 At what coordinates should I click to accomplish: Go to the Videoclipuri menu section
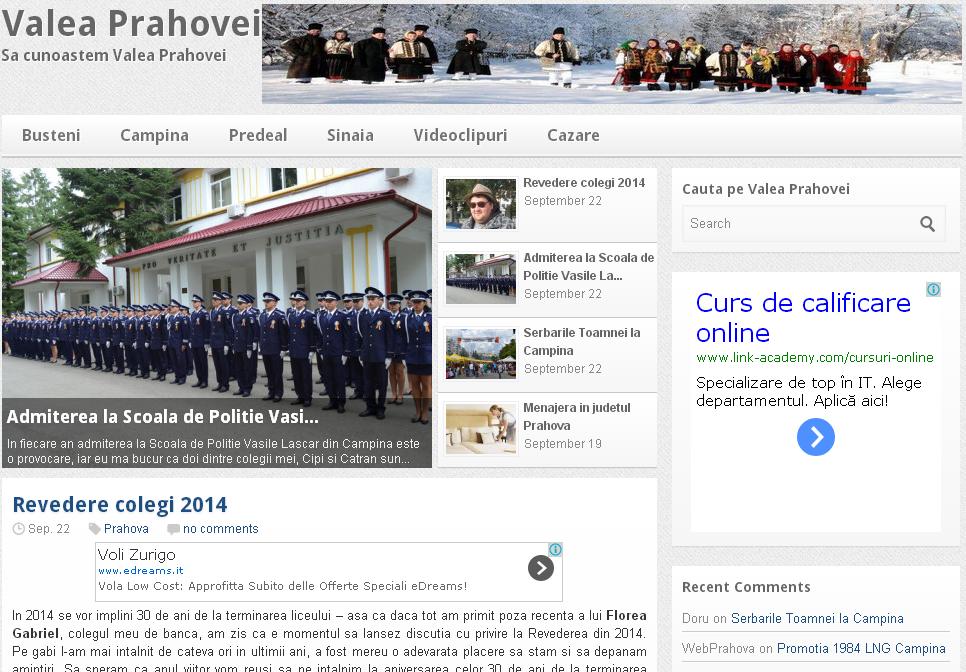[460, 135]
